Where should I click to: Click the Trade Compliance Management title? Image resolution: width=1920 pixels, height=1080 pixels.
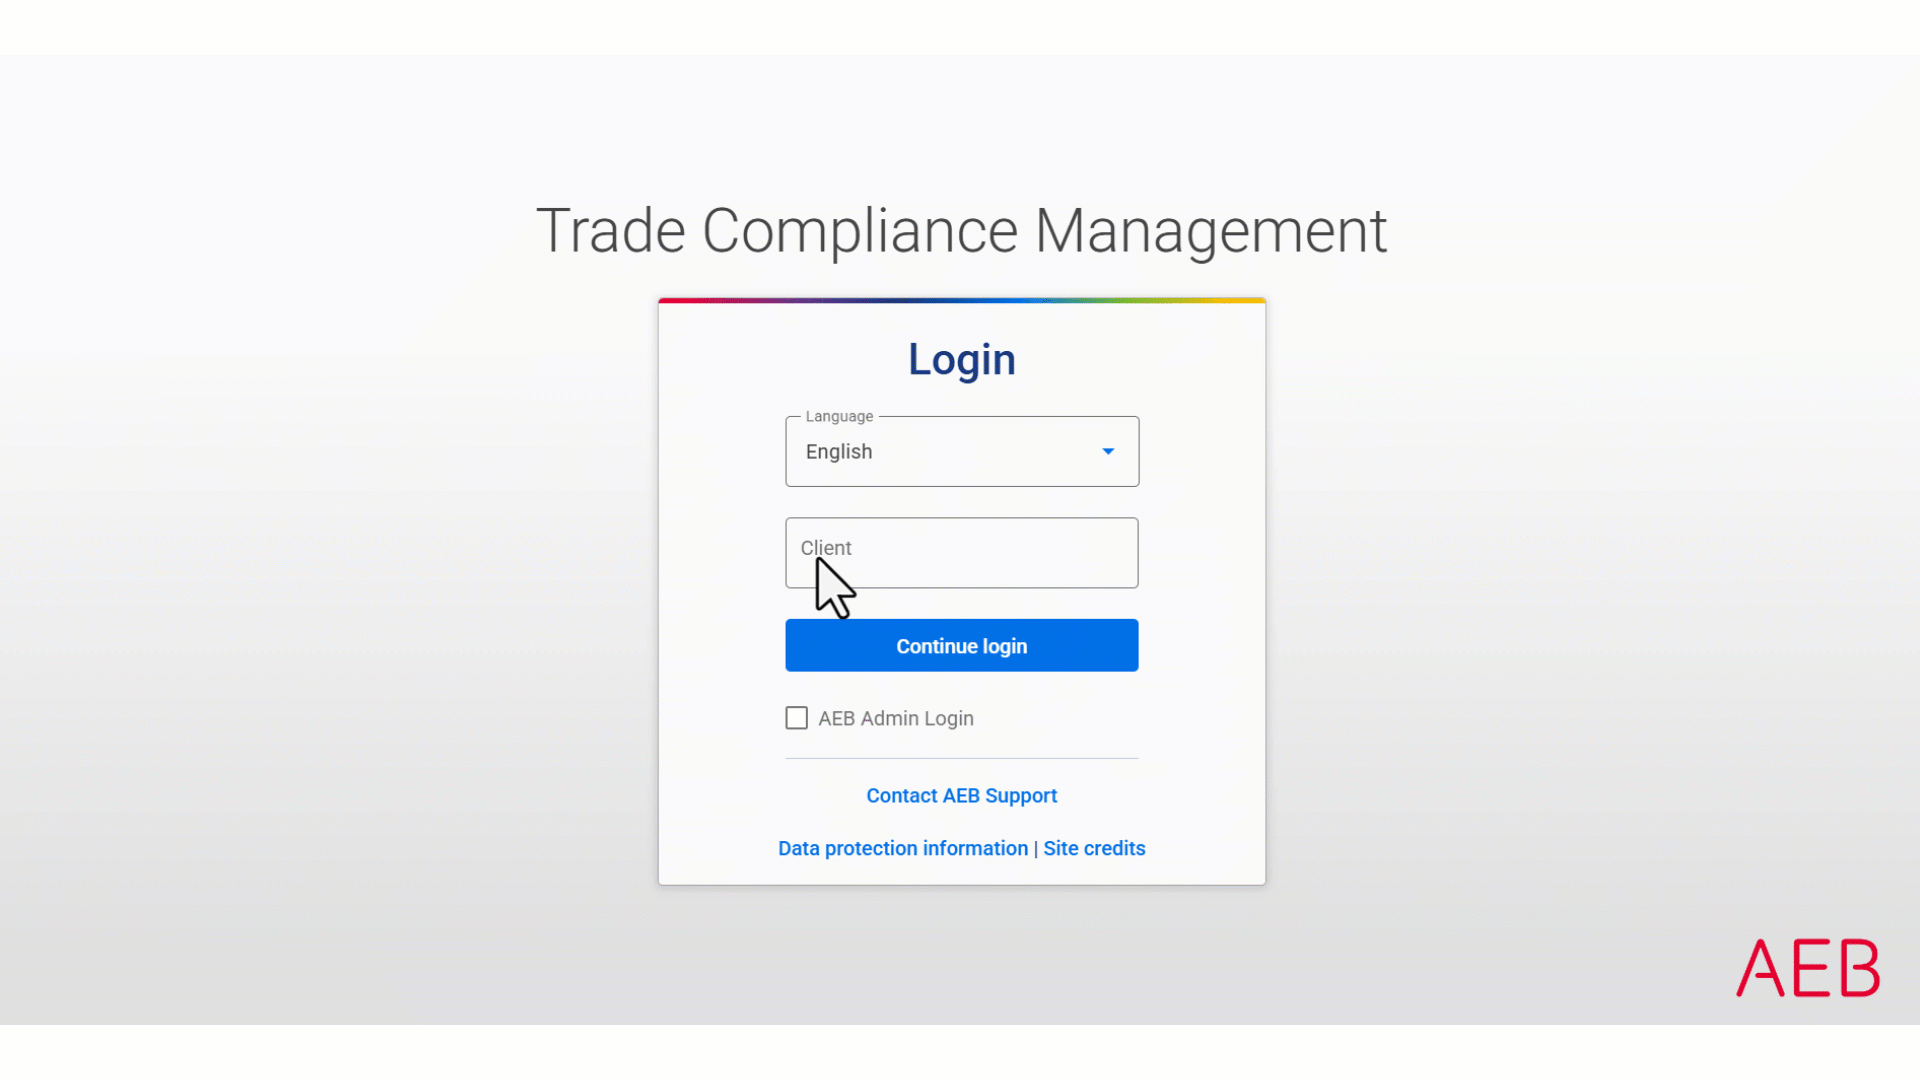961,231
